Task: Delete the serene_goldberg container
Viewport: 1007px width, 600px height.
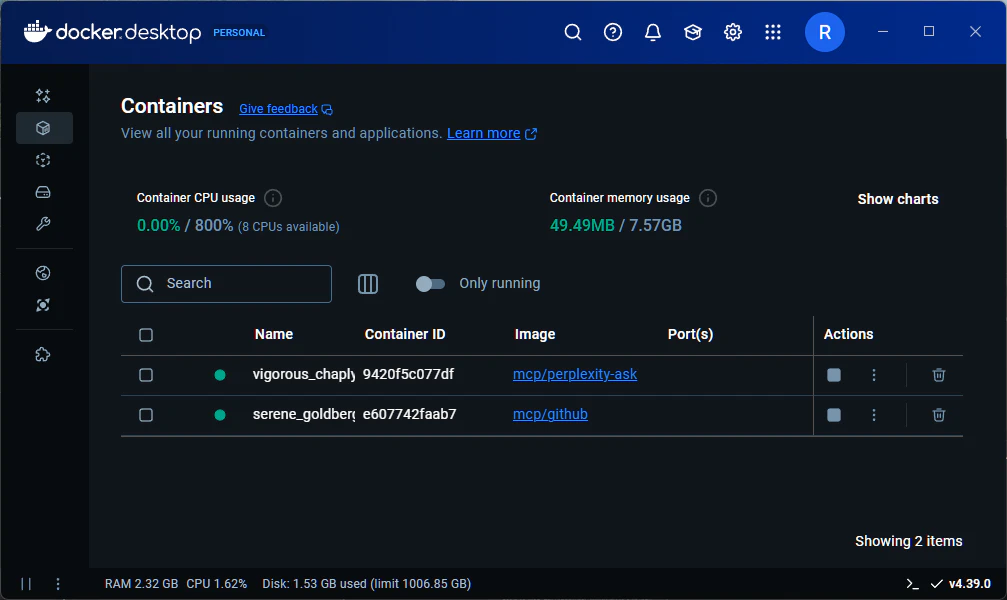Action: click(x=938, y=415)
